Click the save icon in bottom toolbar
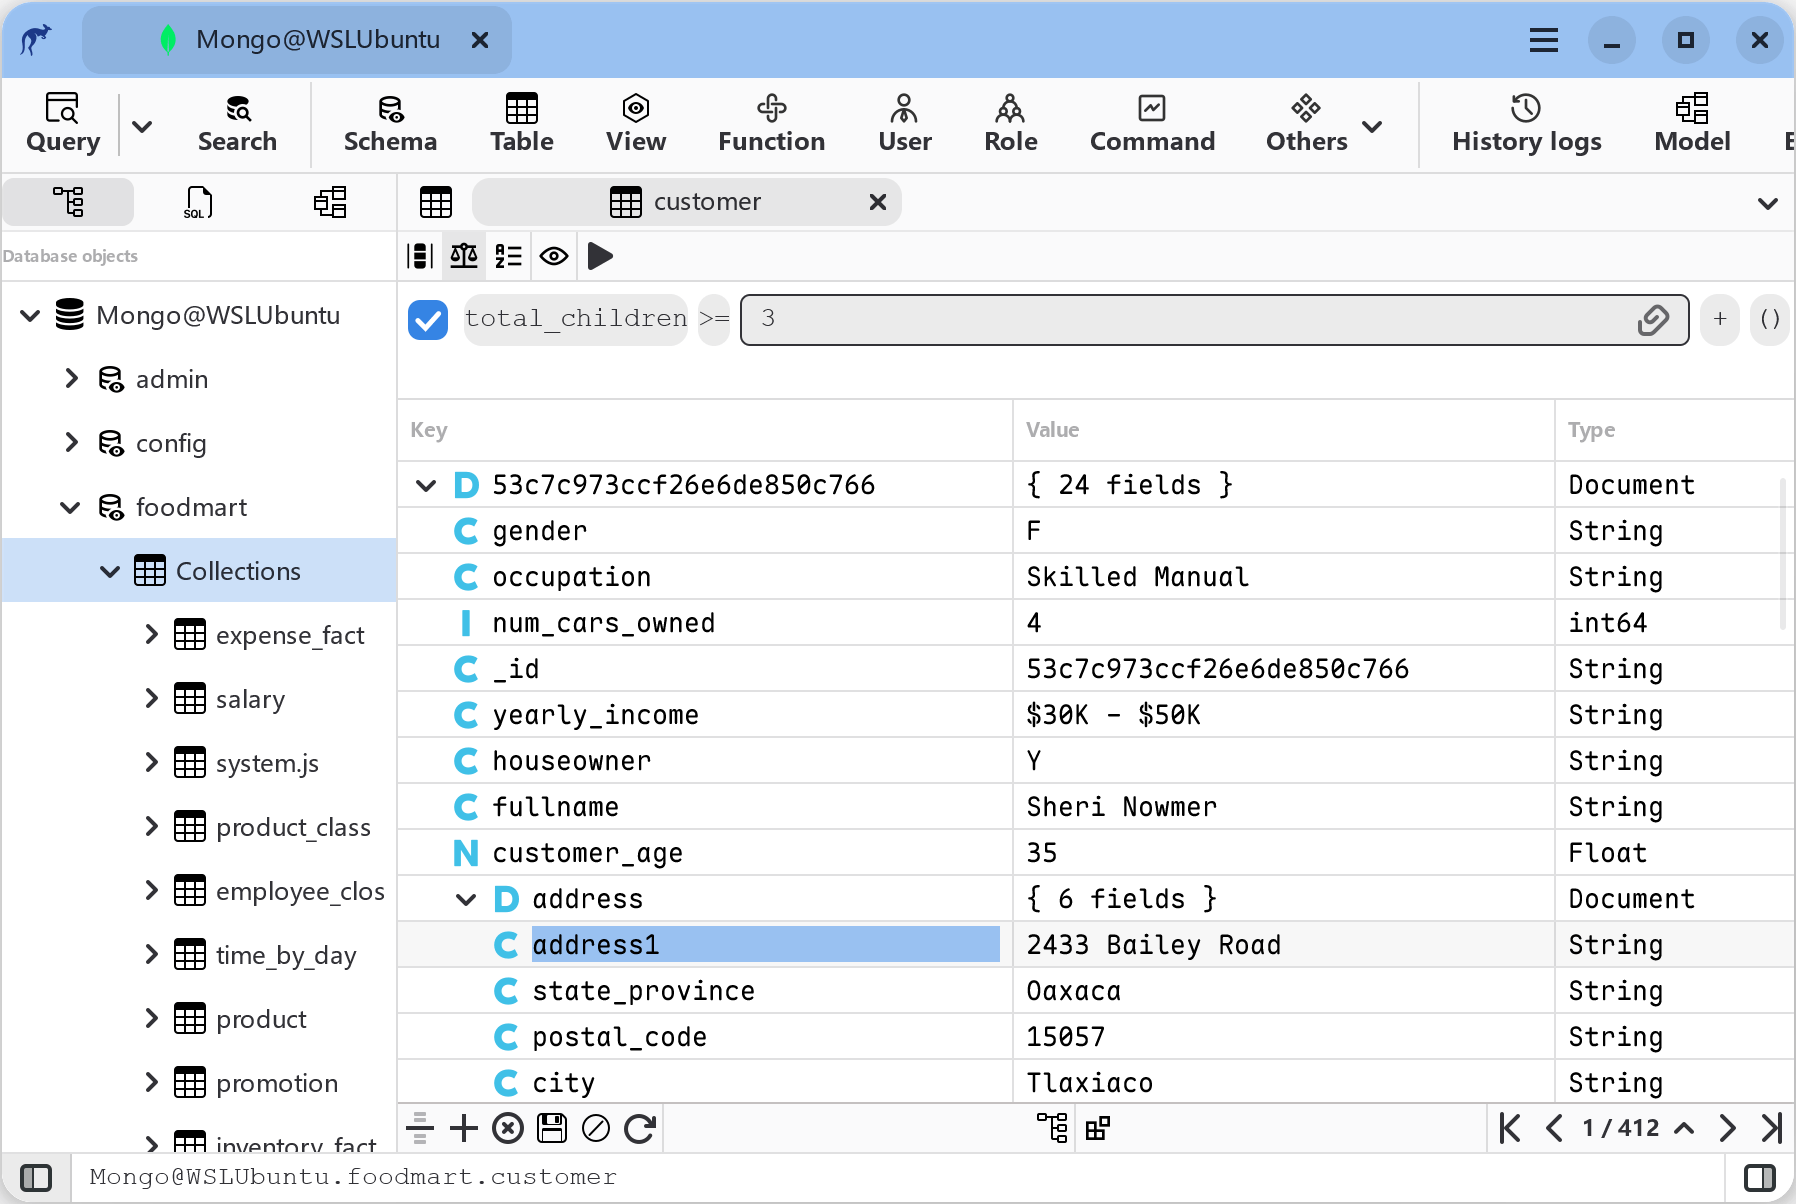This screenshot has height=1204, width=1796. (552, 1129)
